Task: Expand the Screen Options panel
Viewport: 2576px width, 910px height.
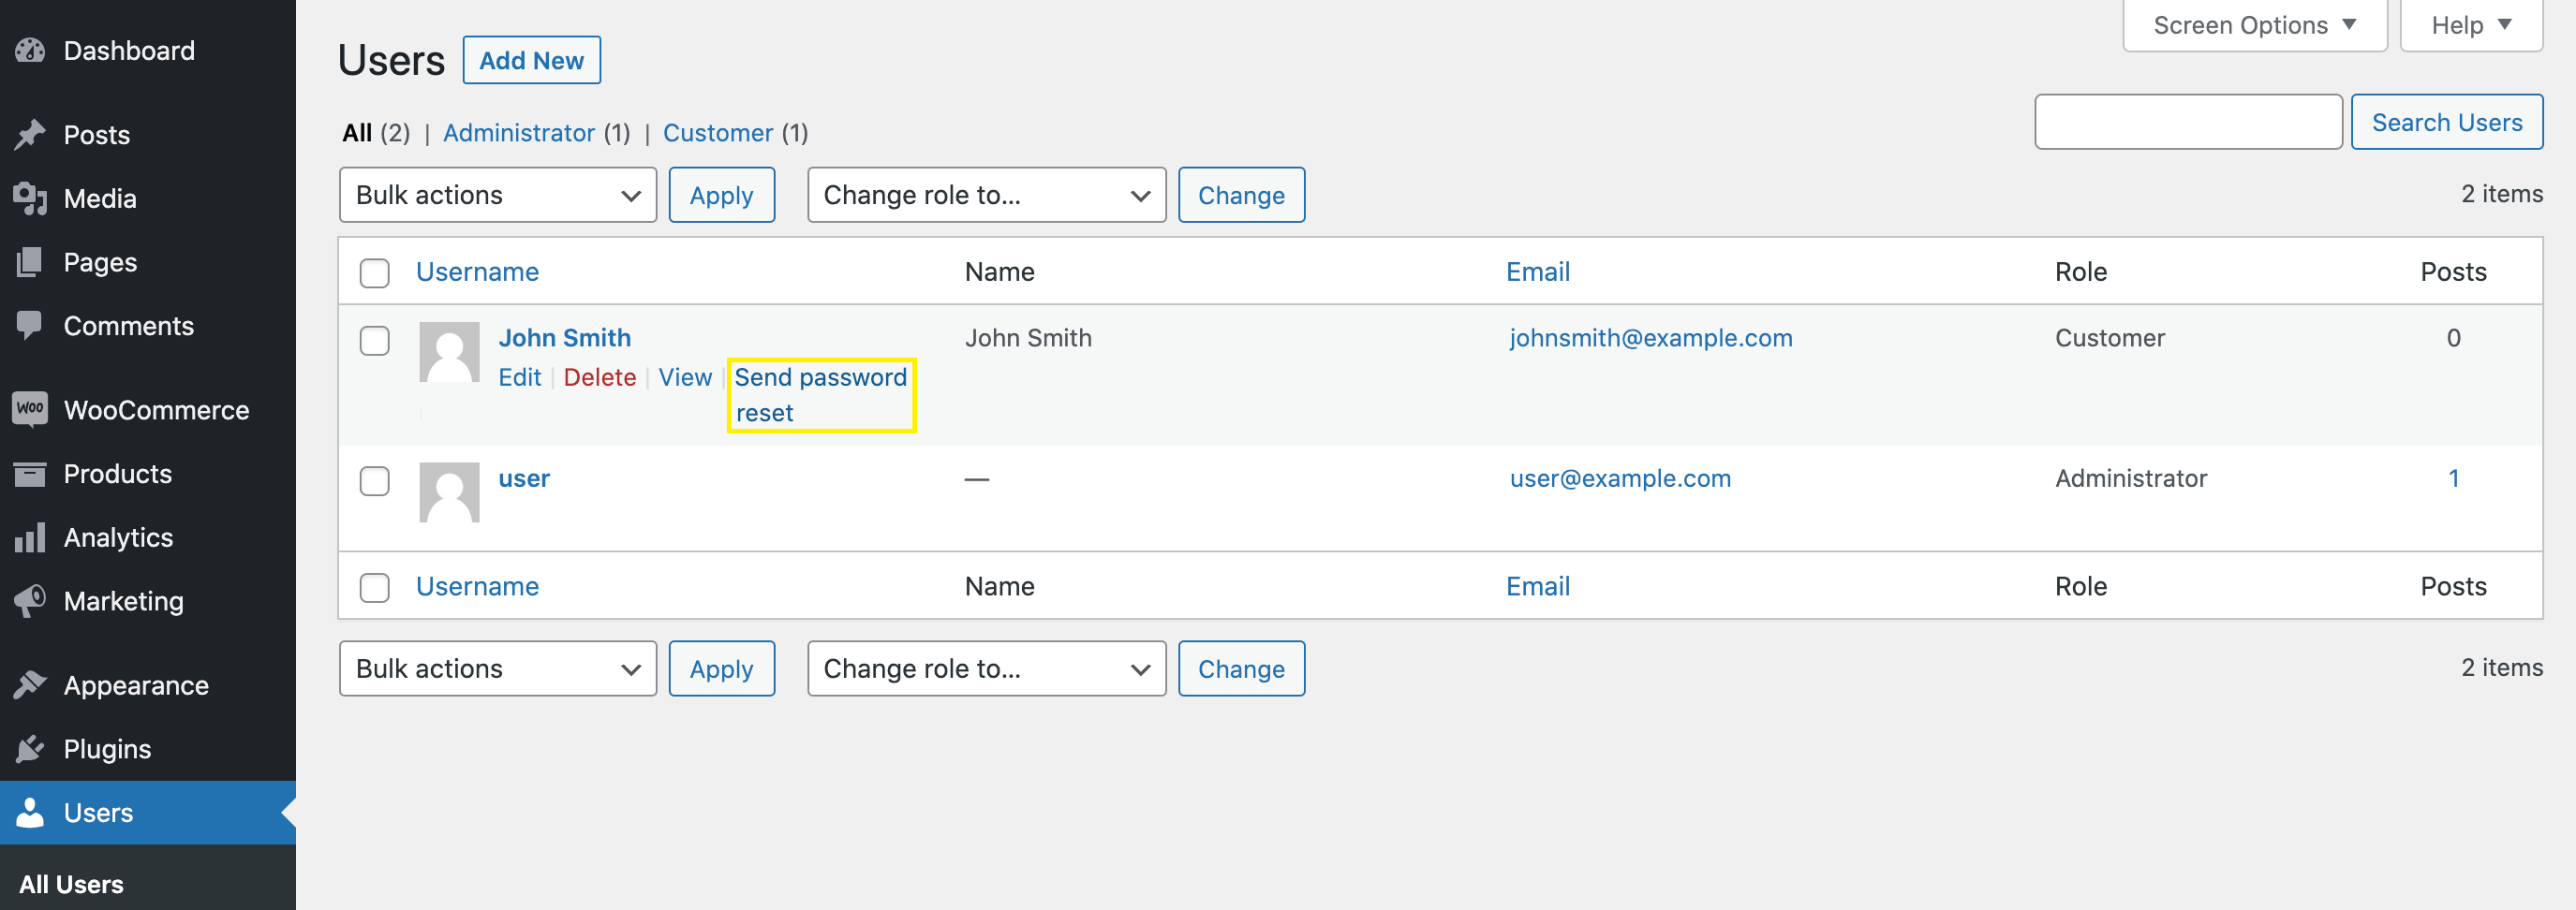Action: (x=2253, y=25)
